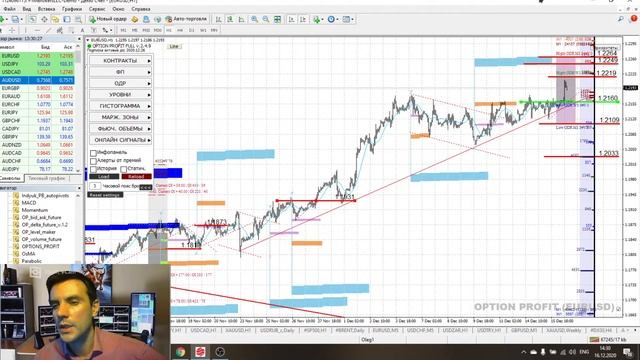Open Chrome from the taskbar

[x=180, y=351]
